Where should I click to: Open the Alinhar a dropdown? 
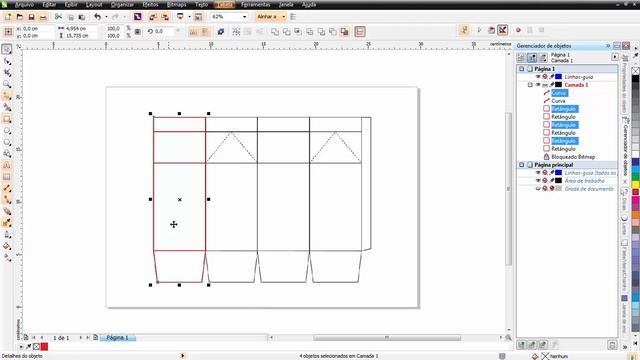coord(283,17)
